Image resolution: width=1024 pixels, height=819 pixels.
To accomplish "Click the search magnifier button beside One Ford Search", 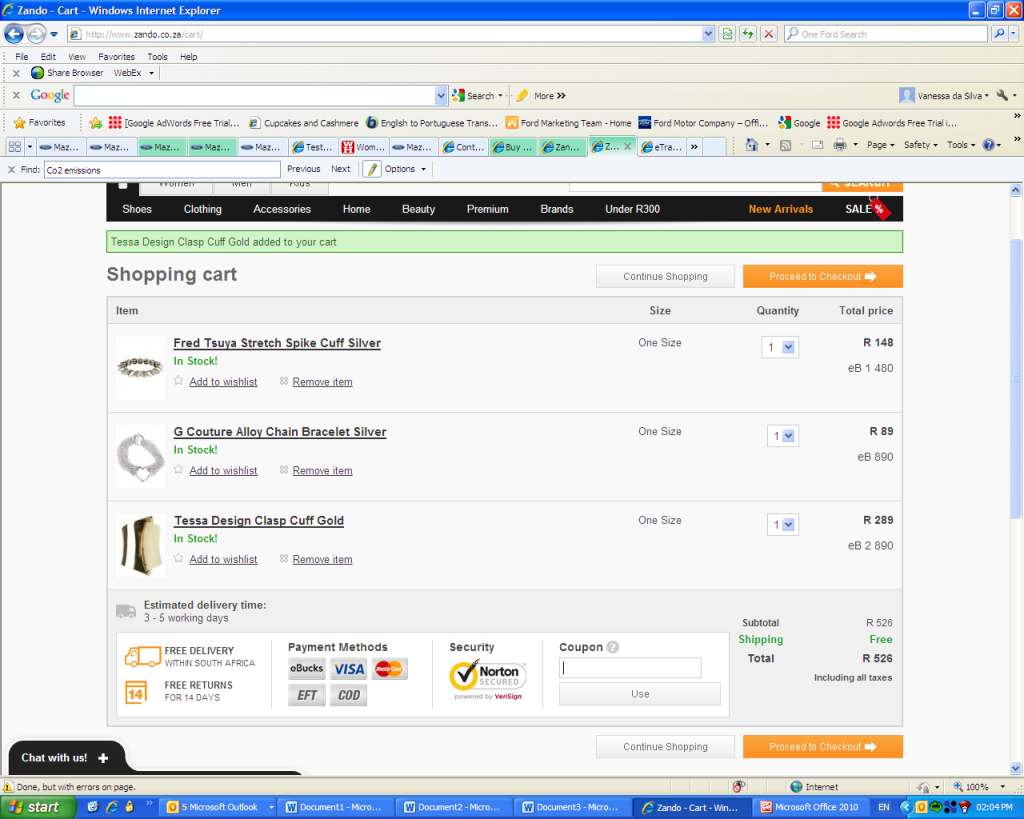I will (x=999, y=34).
